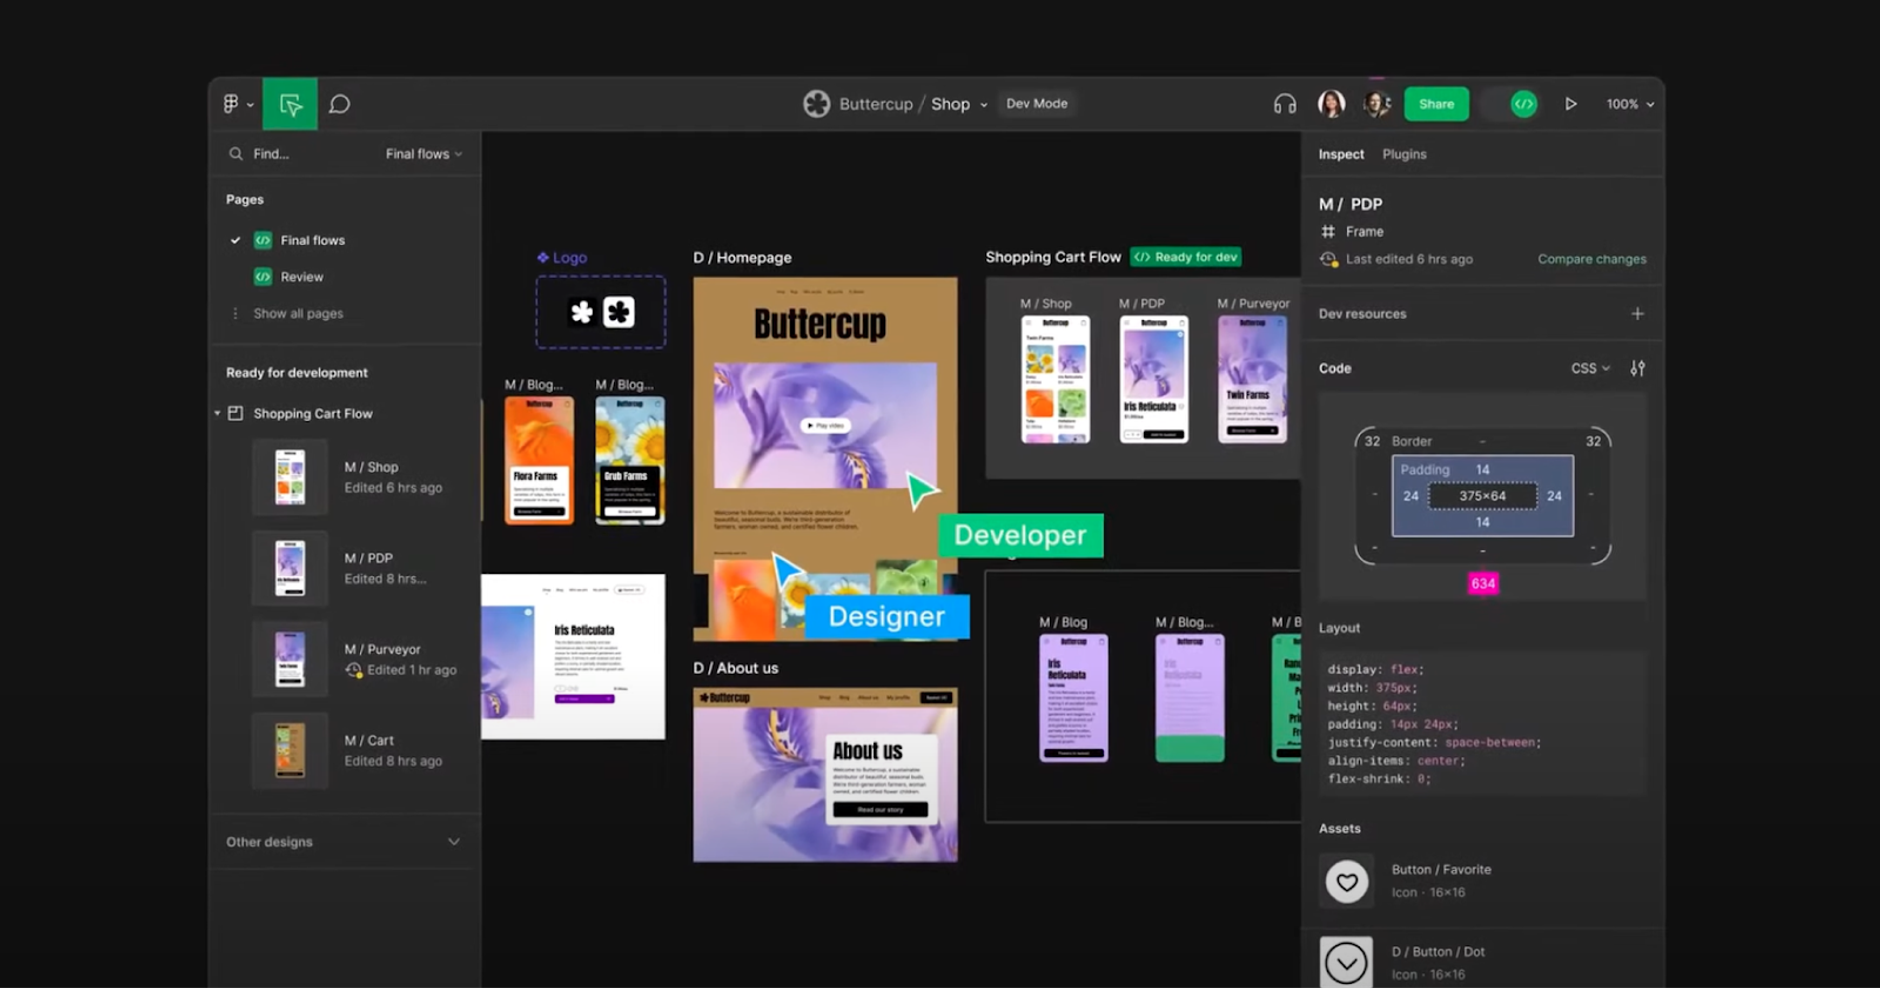1880x988 pixels.
Task: Select the Move/inspect cursor tool
Action: point(290,104)
